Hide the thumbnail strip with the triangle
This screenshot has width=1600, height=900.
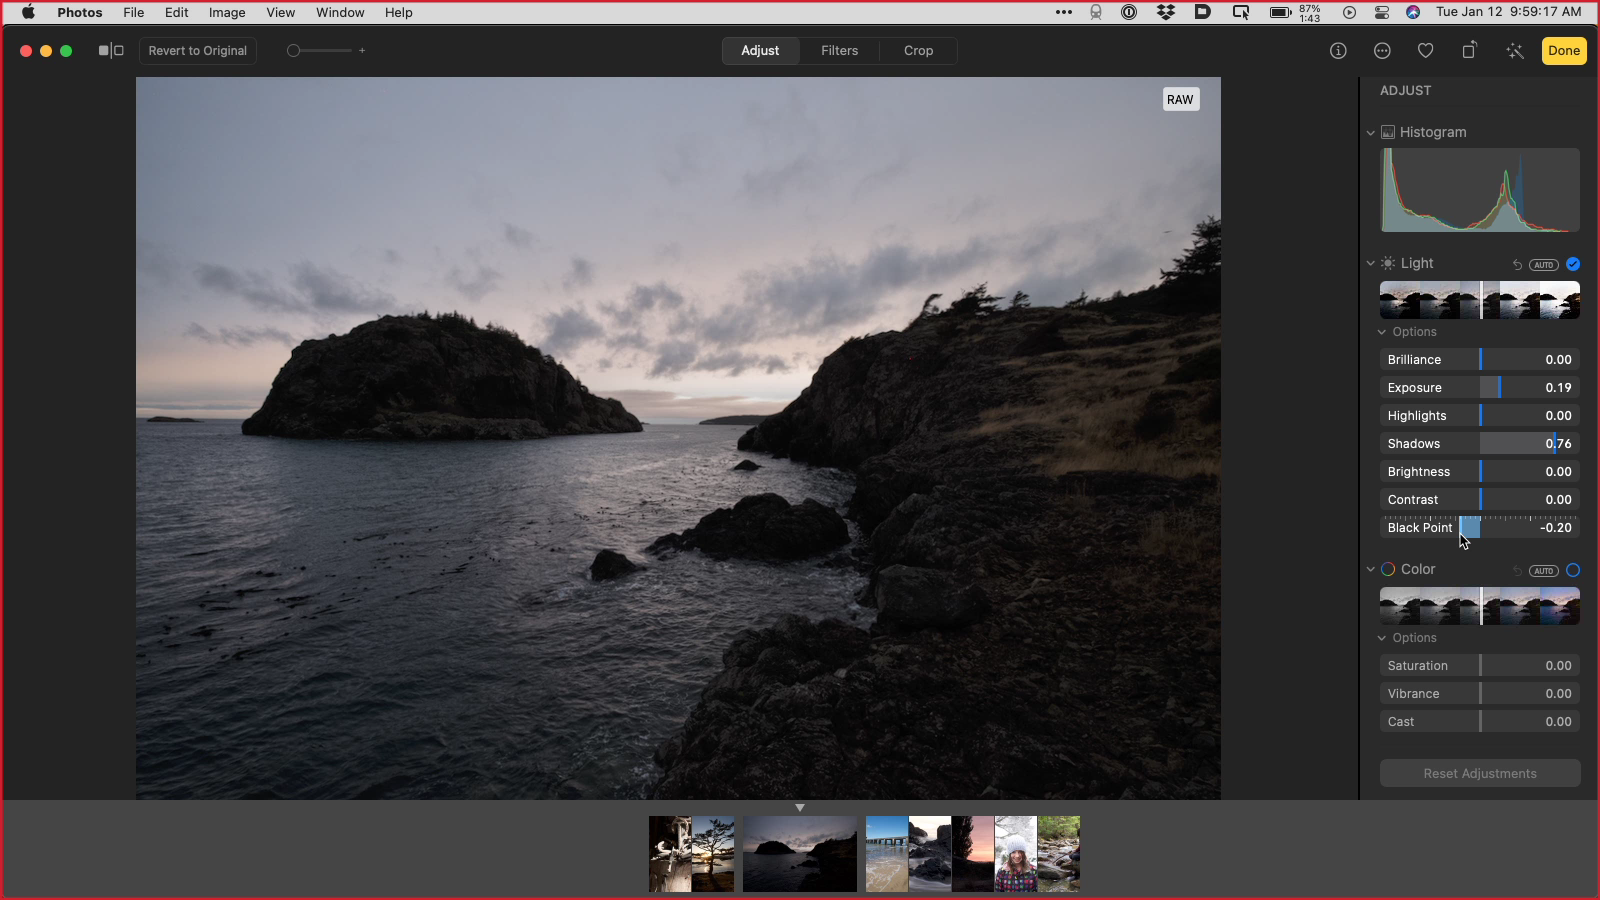pos(800,807)
